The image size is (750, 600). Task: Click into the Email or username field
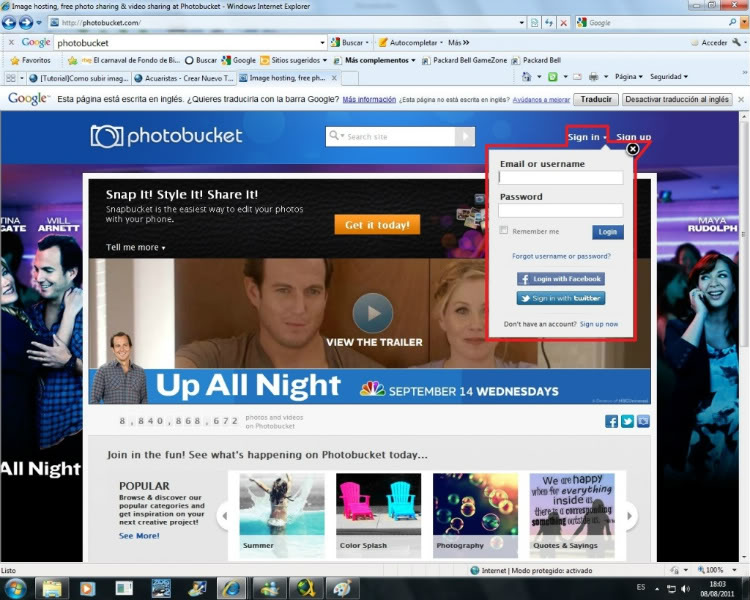[561, 178]
